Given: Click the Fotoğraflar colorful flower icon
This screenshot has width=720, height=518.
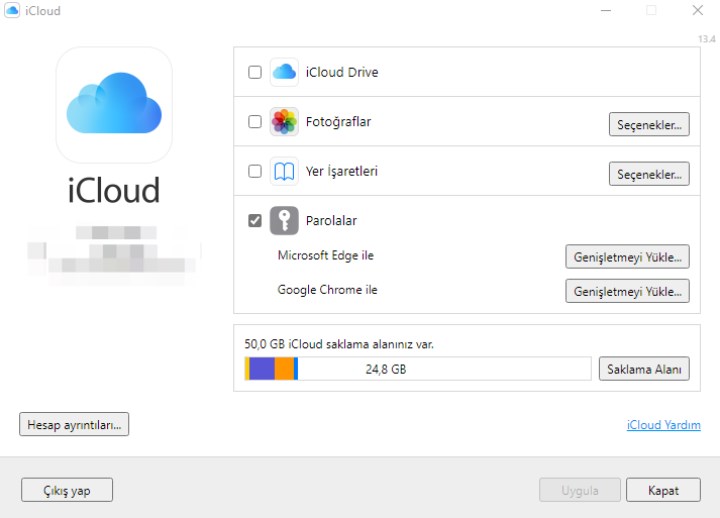Looking at the screenshot, I should click(x=284, y=122).
